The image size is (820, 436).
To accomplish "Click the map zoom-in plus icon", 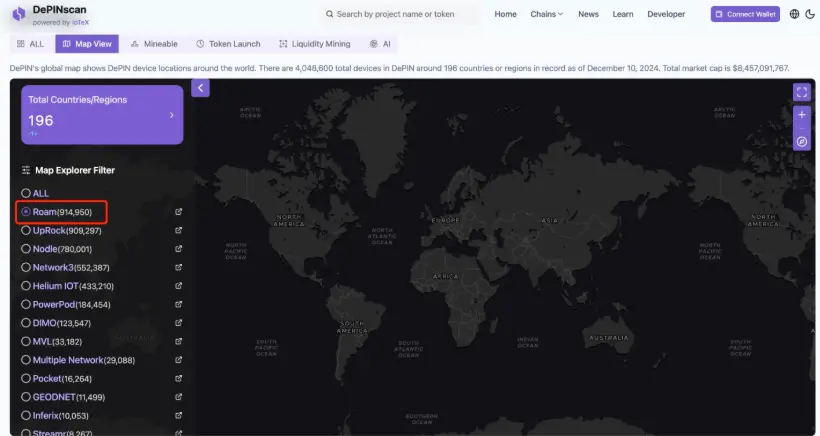I will (x=801, y=116).
